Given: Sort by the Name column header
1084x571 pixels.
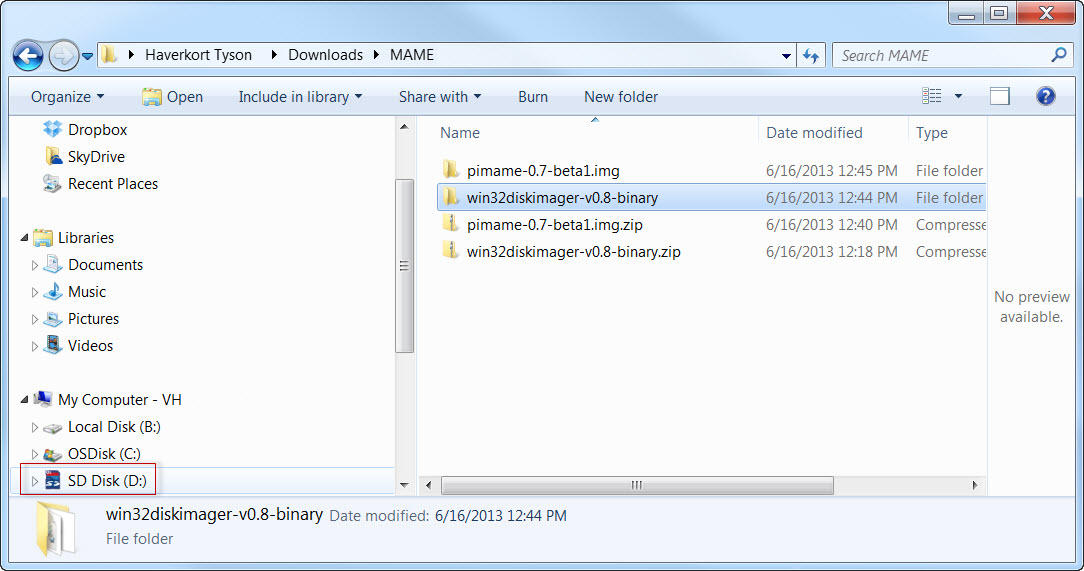Looking at the screenshot, I should [x=460, y=133].
